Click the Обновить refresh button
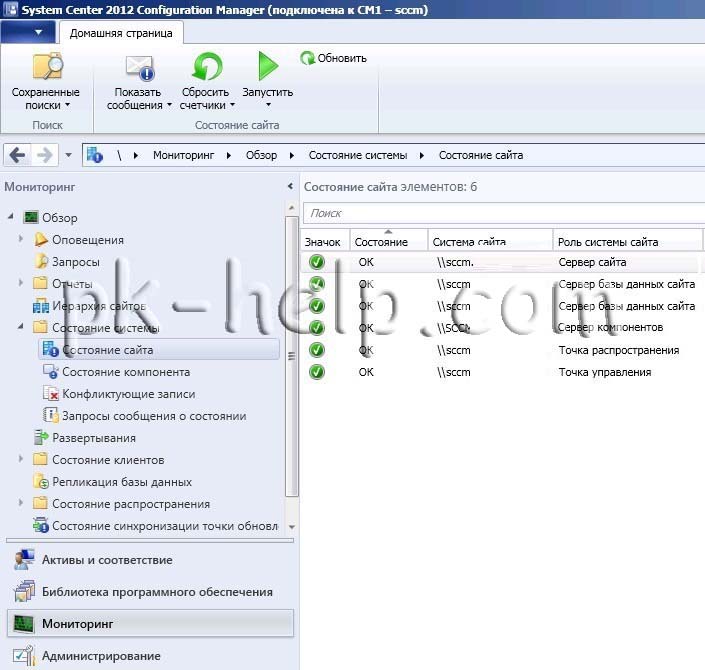This screenshot has height=670, width=705. pyautogui.click(x=333, y=58)
